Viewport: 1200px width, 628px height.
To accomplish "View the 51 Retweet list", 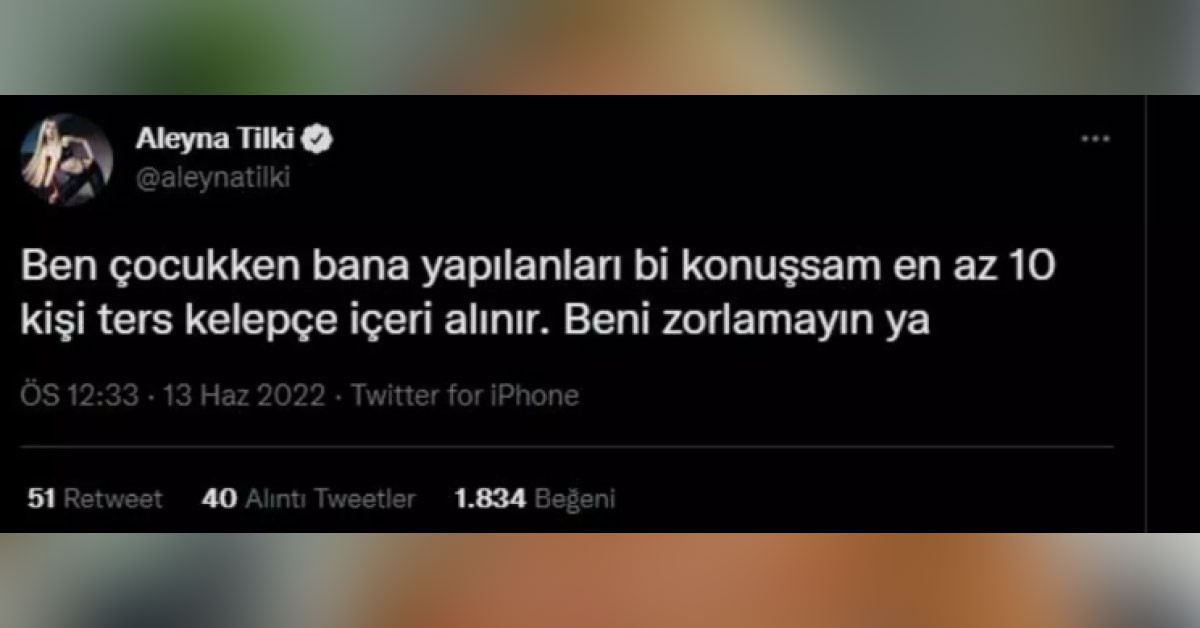I will 95,499.
